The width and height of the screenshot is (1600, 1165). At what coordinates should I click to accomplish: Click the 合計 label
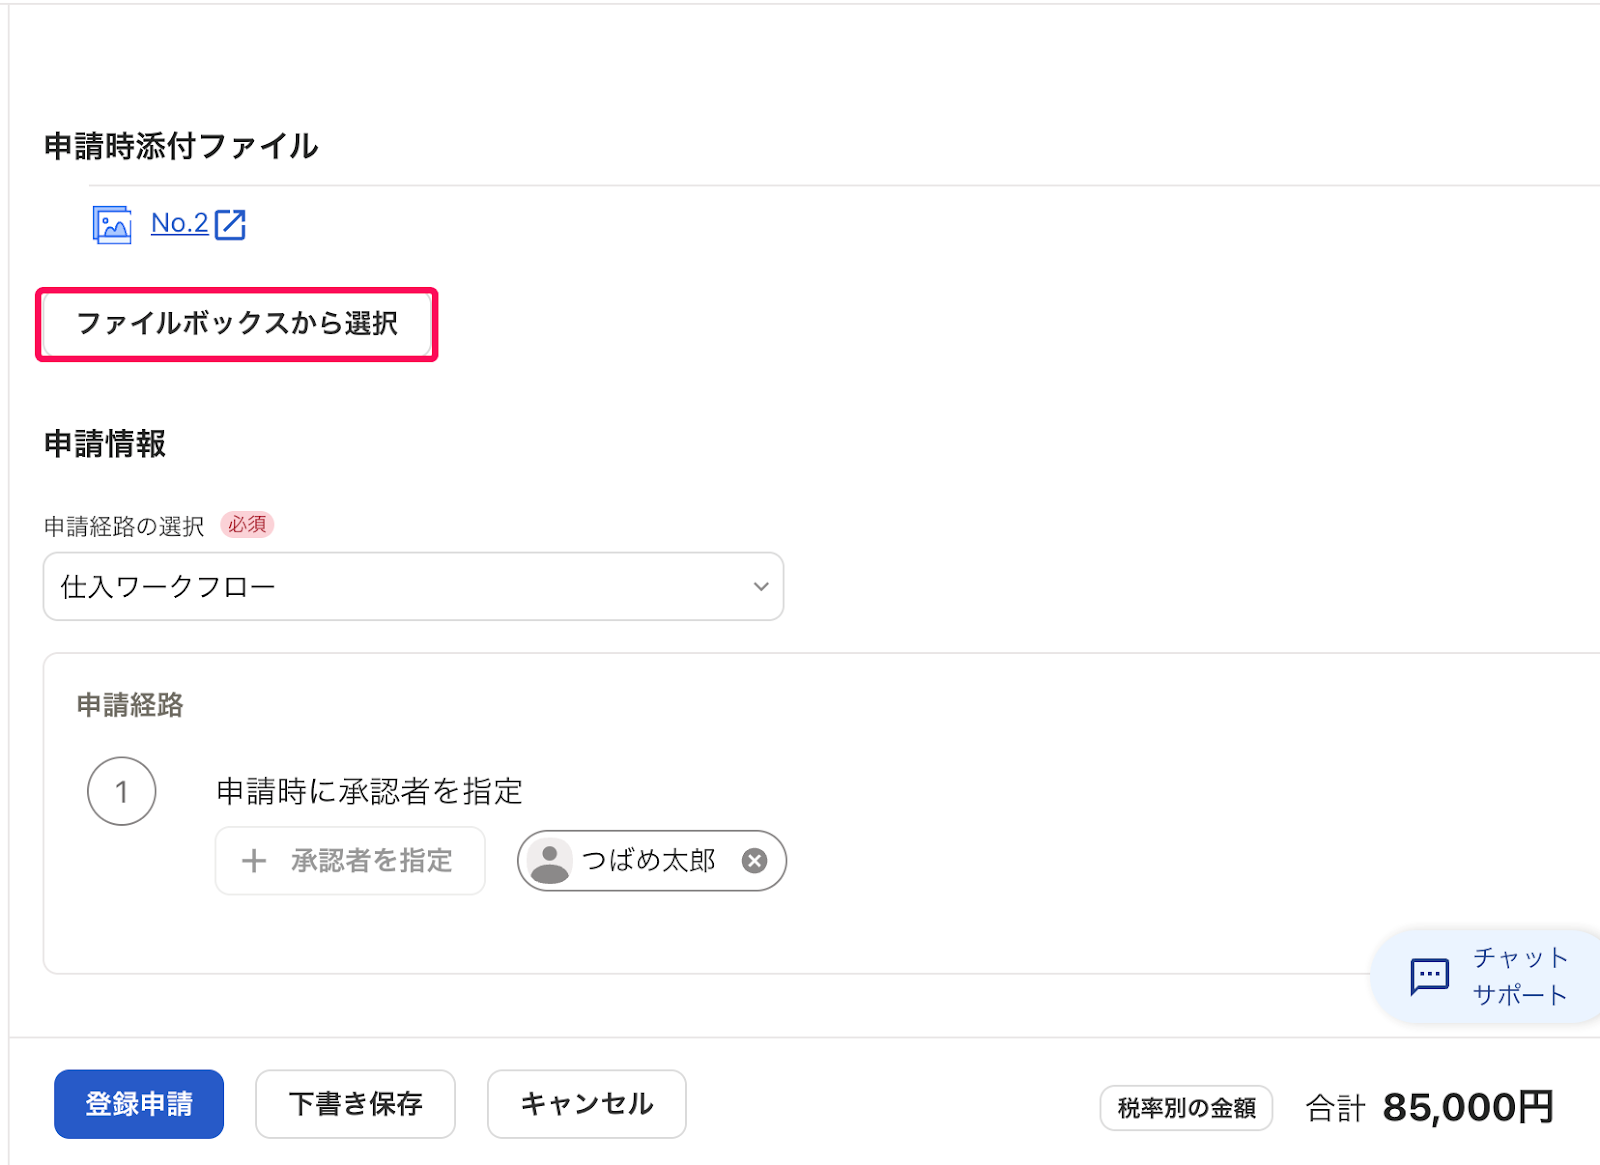coord(1336,1108)
